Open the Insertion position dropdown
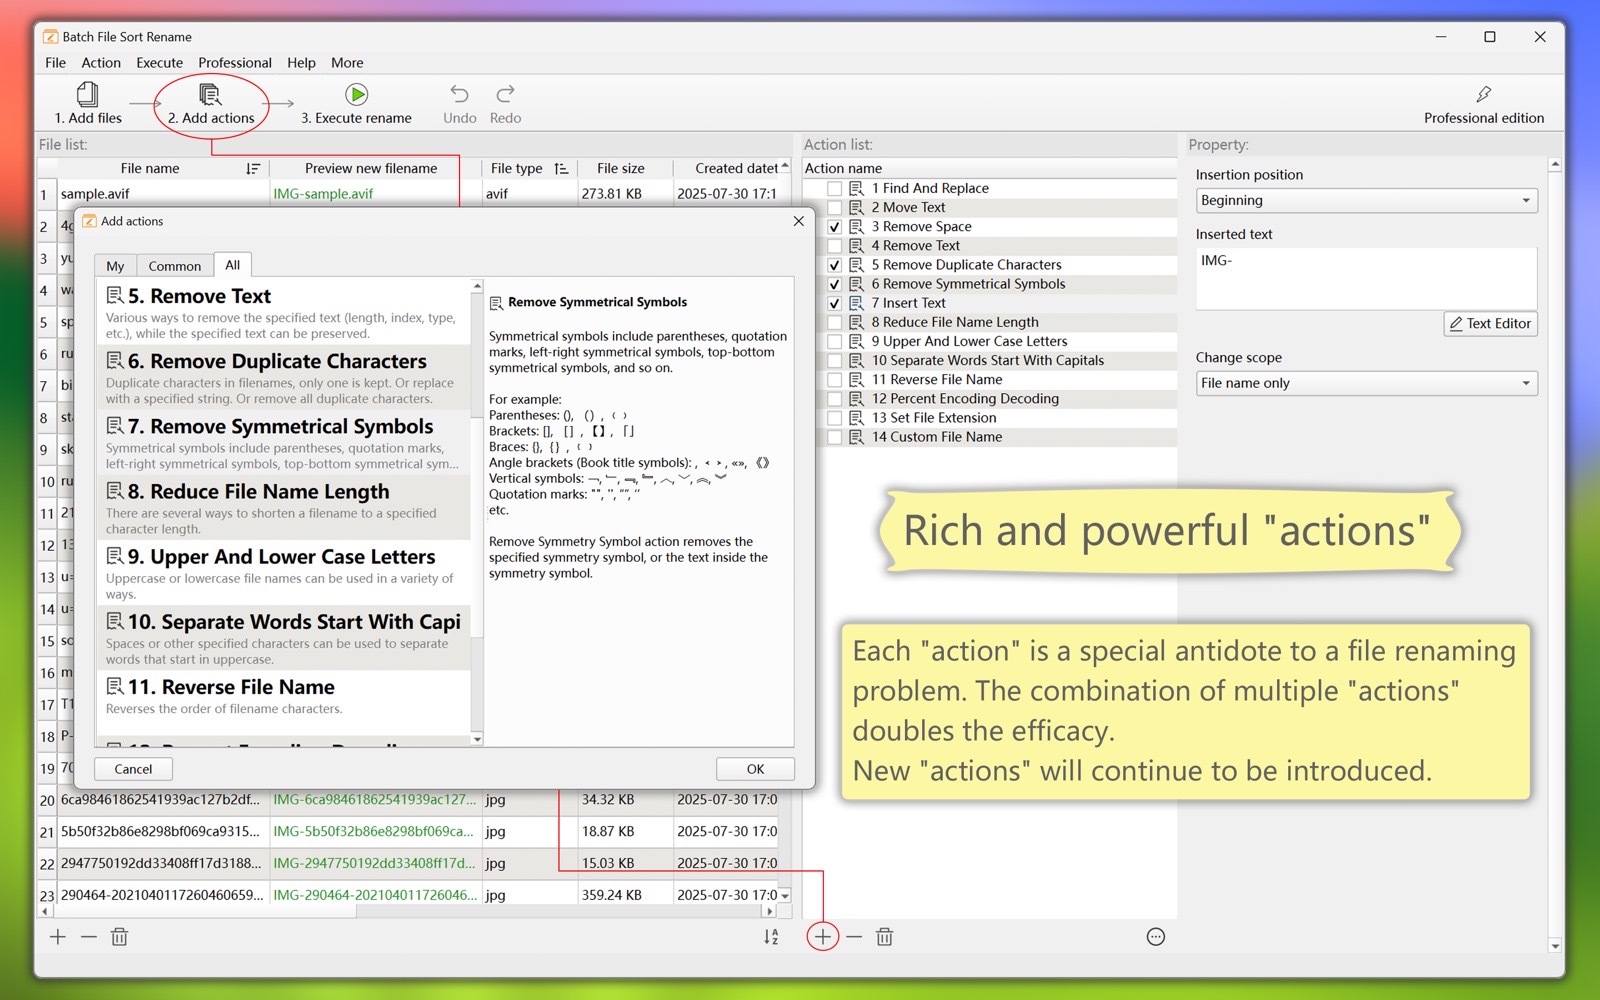Viewport: 1600px width, 1000px height. pos(1366,201)
